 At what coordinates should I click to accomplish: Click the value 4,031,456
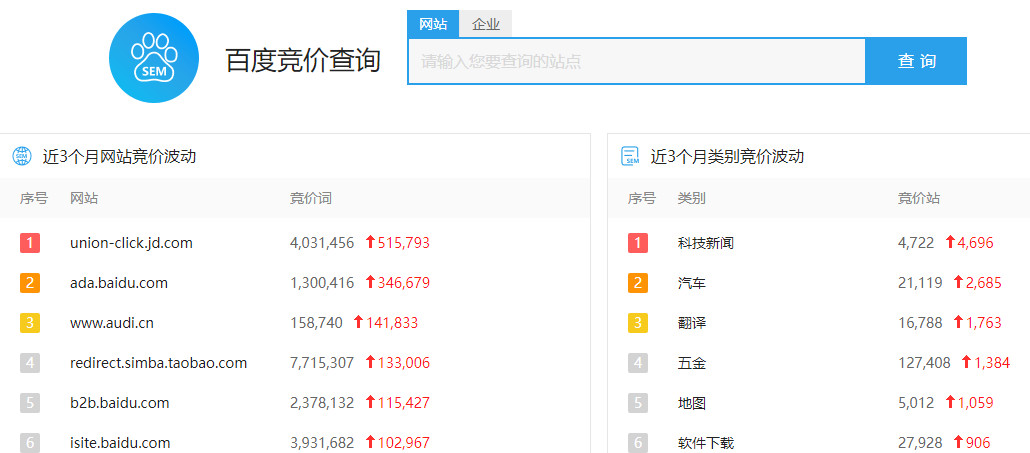tap(322, 243)
